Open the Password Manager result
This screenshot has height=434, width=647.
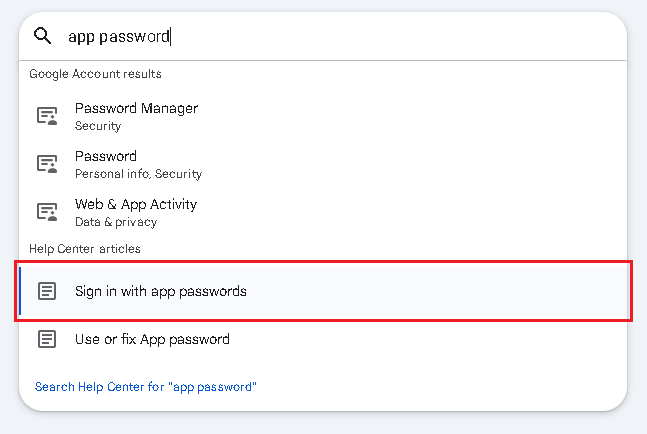pos(136,108)
